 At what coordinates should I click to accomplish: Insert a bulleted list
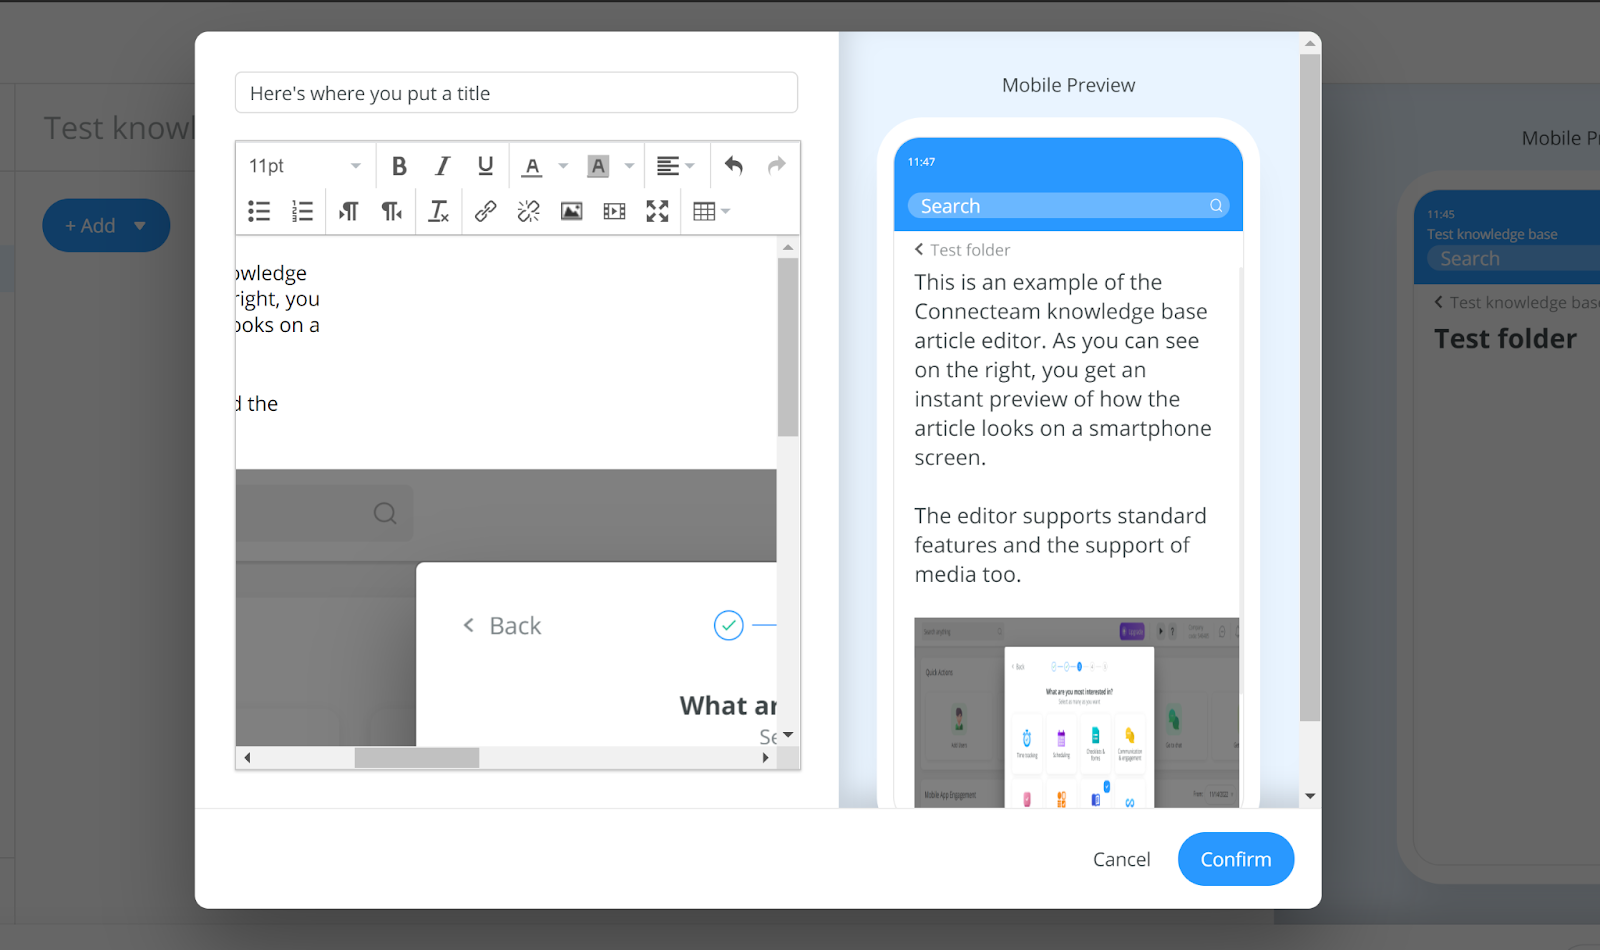[259, 211]
